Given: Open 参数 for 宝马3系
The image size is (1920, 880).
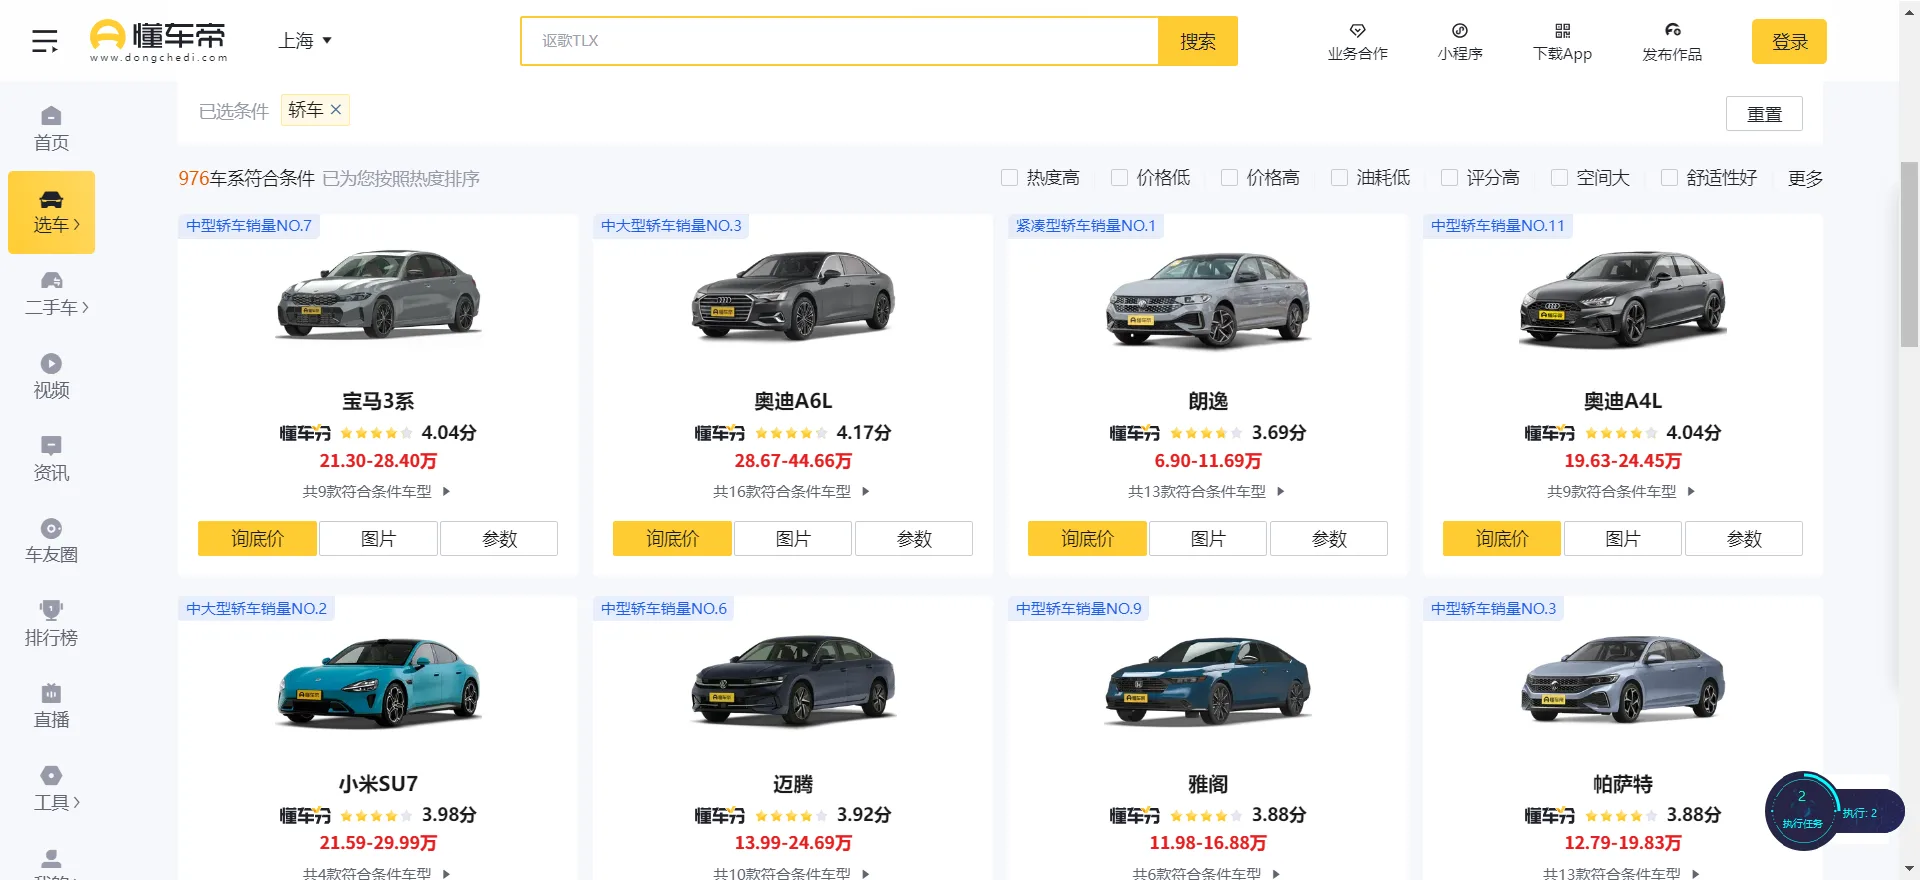Looking at the screenshot, I should 499,538.
